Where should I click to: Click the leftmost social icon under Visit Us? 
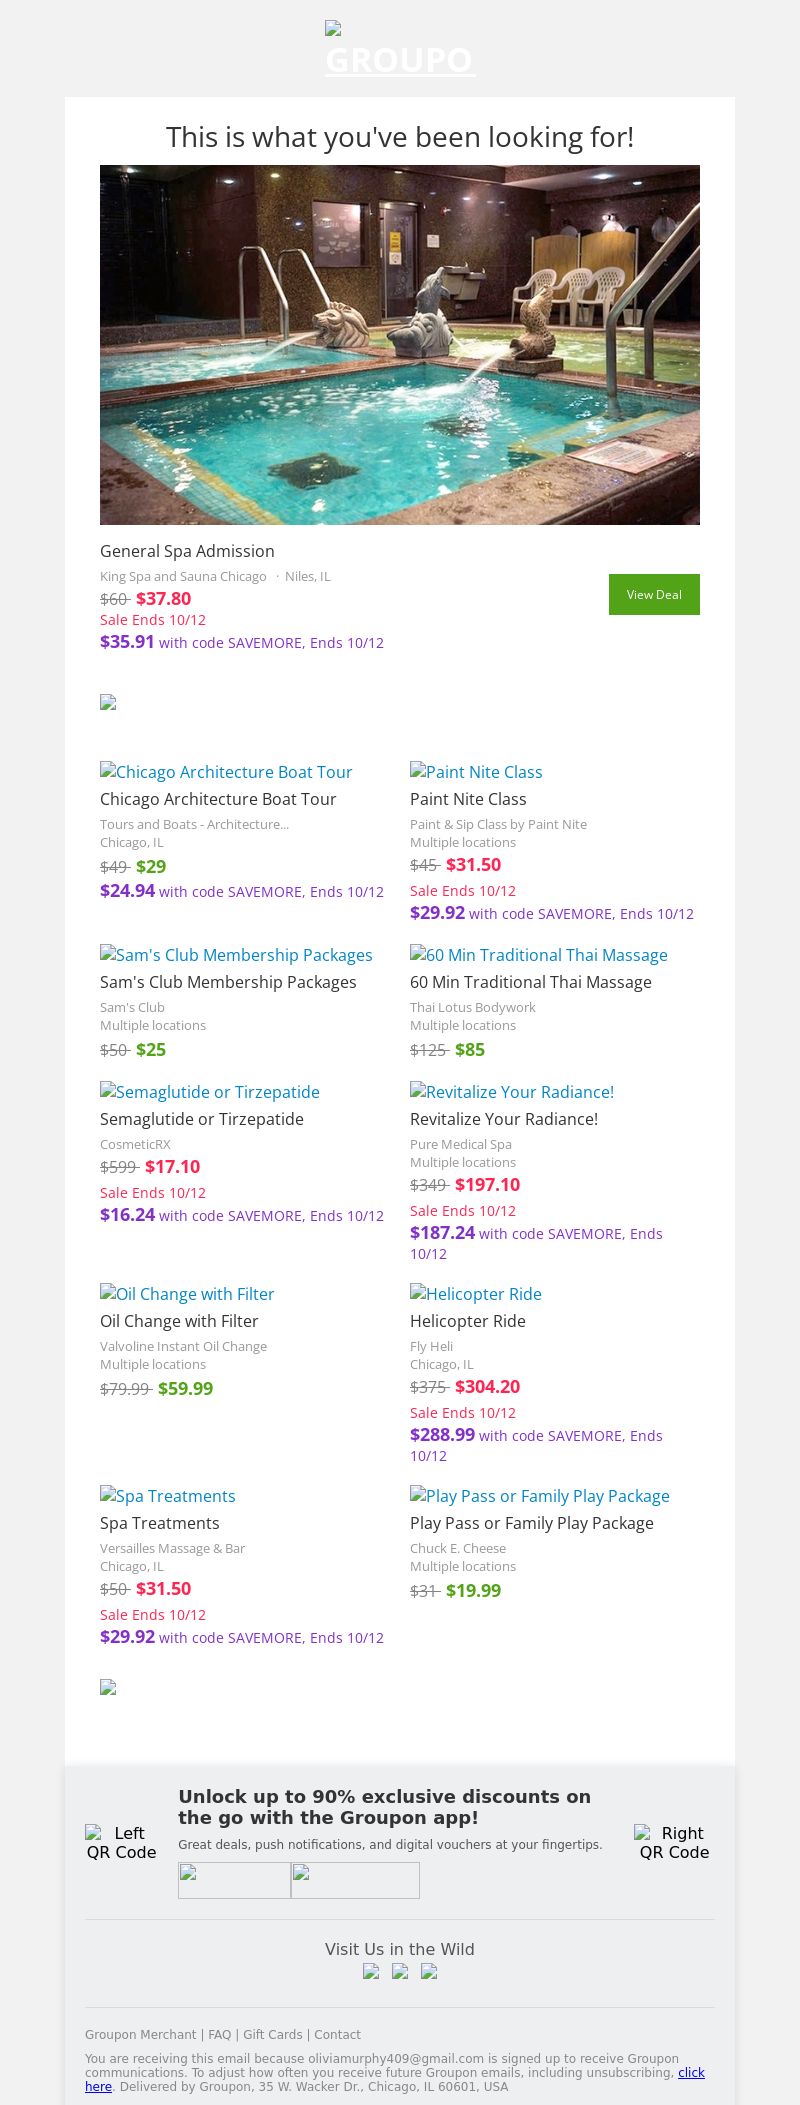(371, 1971)
